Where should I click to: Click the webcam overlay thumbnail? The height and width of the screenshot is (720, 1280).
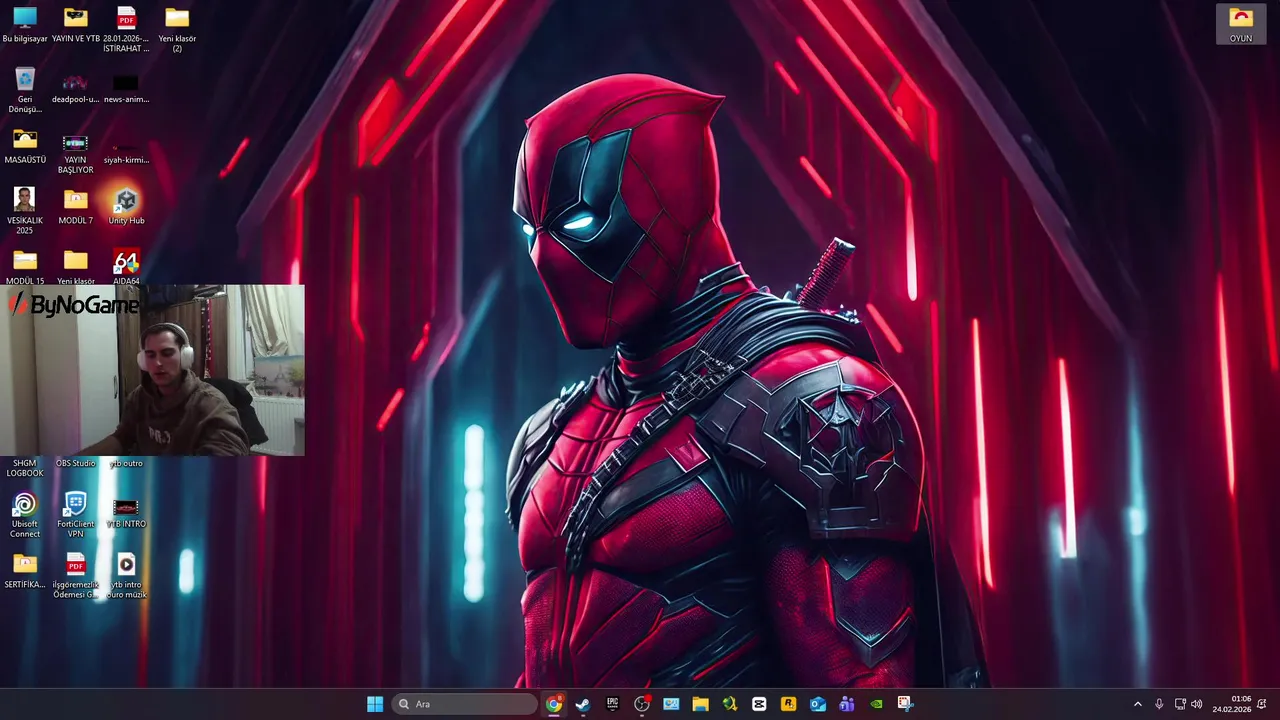tap(152, 370)
